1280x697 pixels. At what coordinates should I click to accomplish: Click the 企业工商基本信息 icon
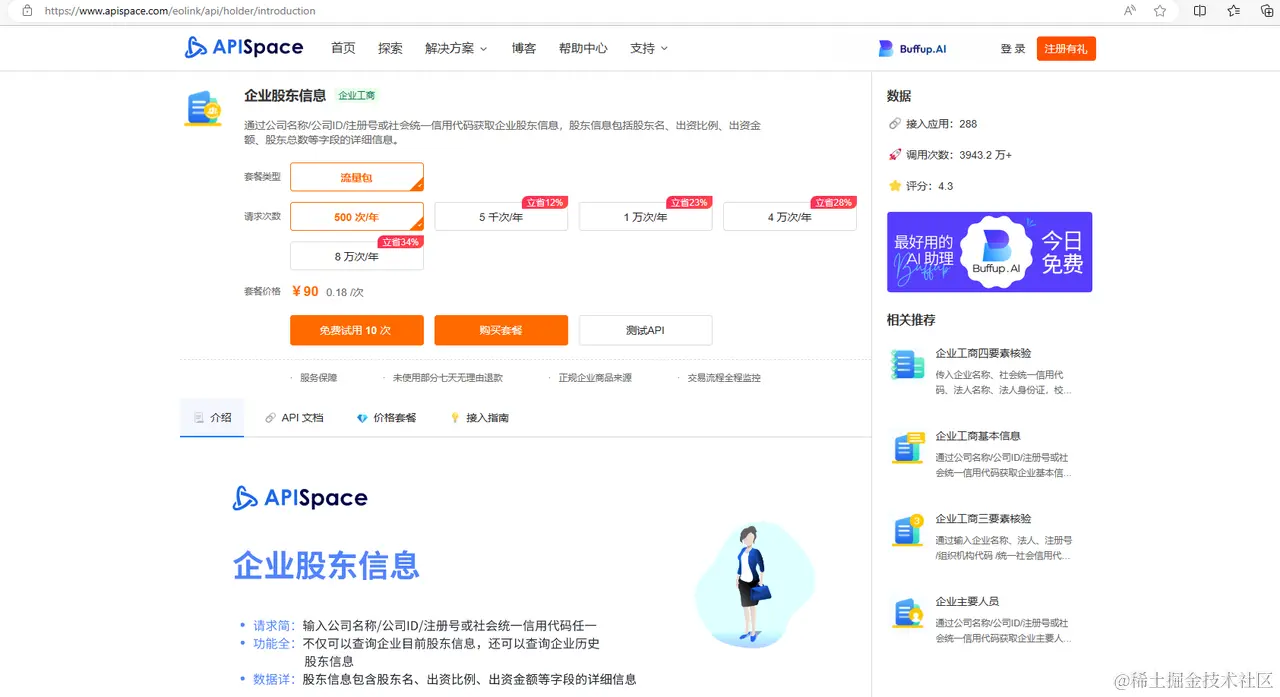(907, 448)
